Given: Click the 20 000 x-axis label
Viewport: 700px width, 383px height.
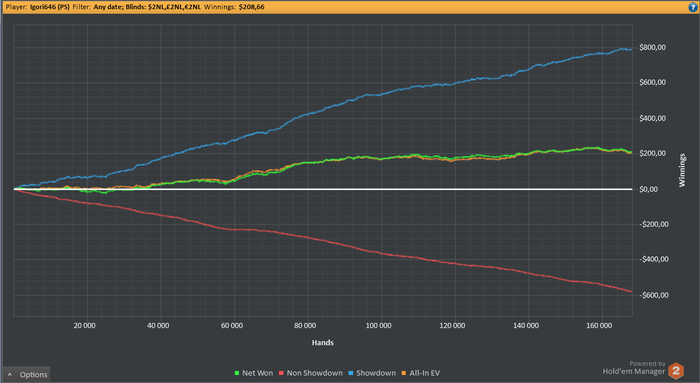Looking at the screenshot, I should click(x=84, y=325).
